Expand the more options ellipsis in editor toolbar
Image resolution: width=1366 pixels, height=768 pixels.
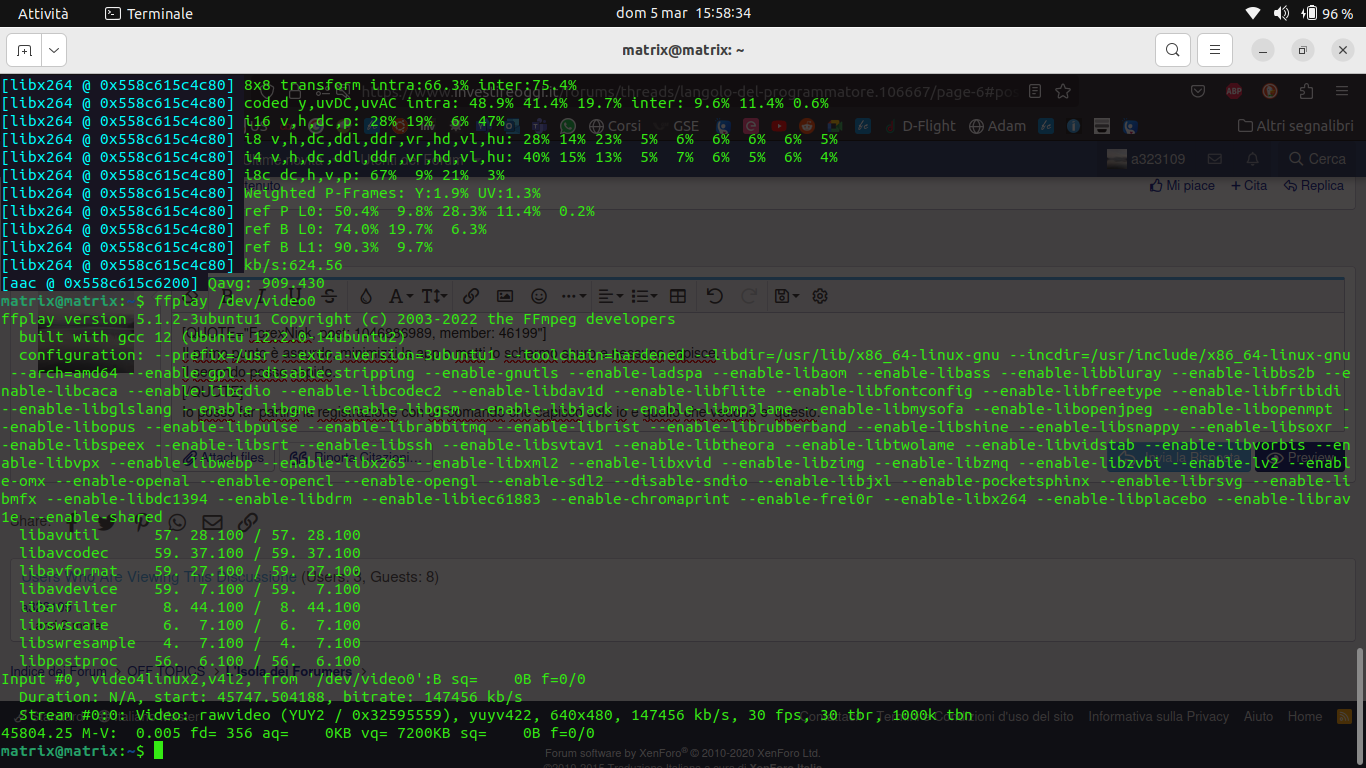point(574,296)
